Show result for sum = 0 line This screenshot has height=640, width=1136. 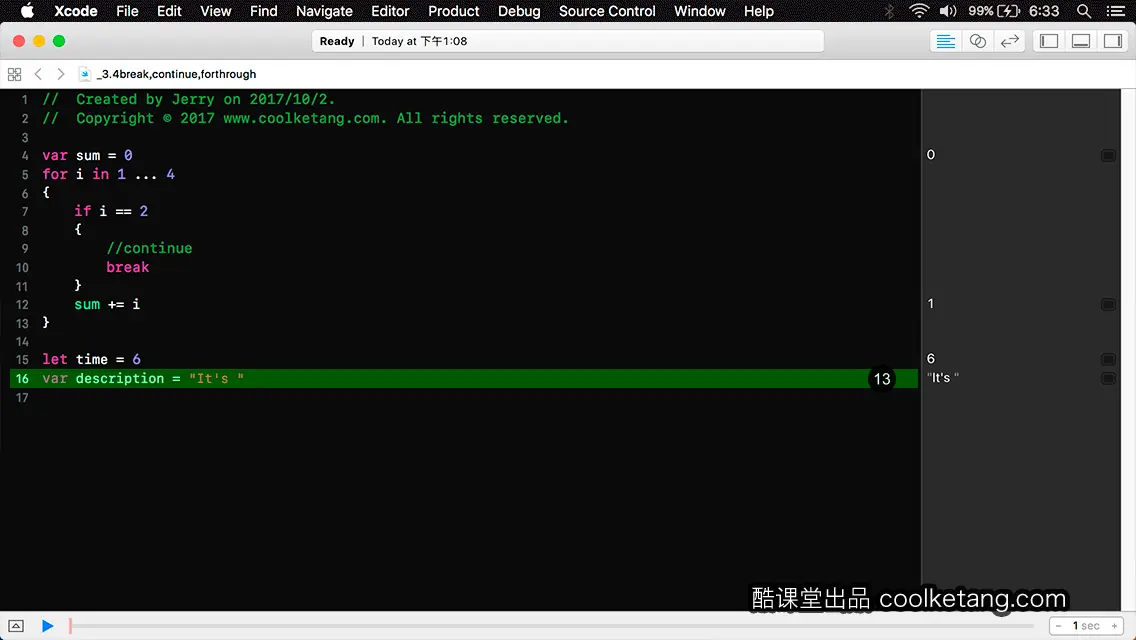point(1108,155)
